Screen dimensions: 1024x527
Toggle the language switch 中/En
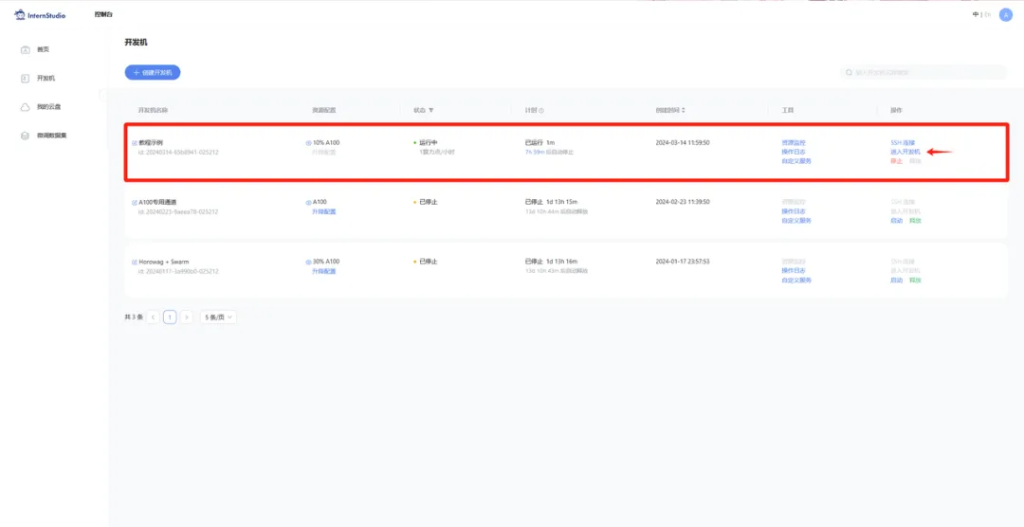981,14
